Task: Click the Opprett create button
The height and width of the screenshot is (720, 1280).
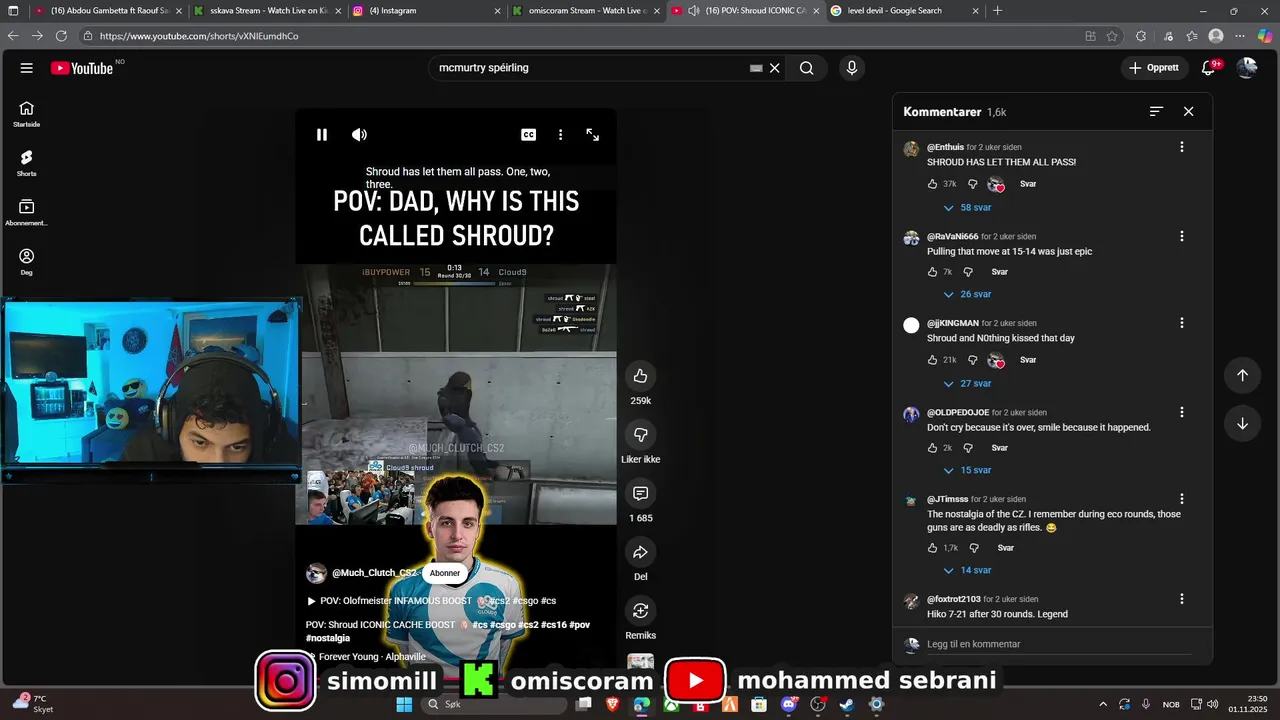Action: [1154, 68]
